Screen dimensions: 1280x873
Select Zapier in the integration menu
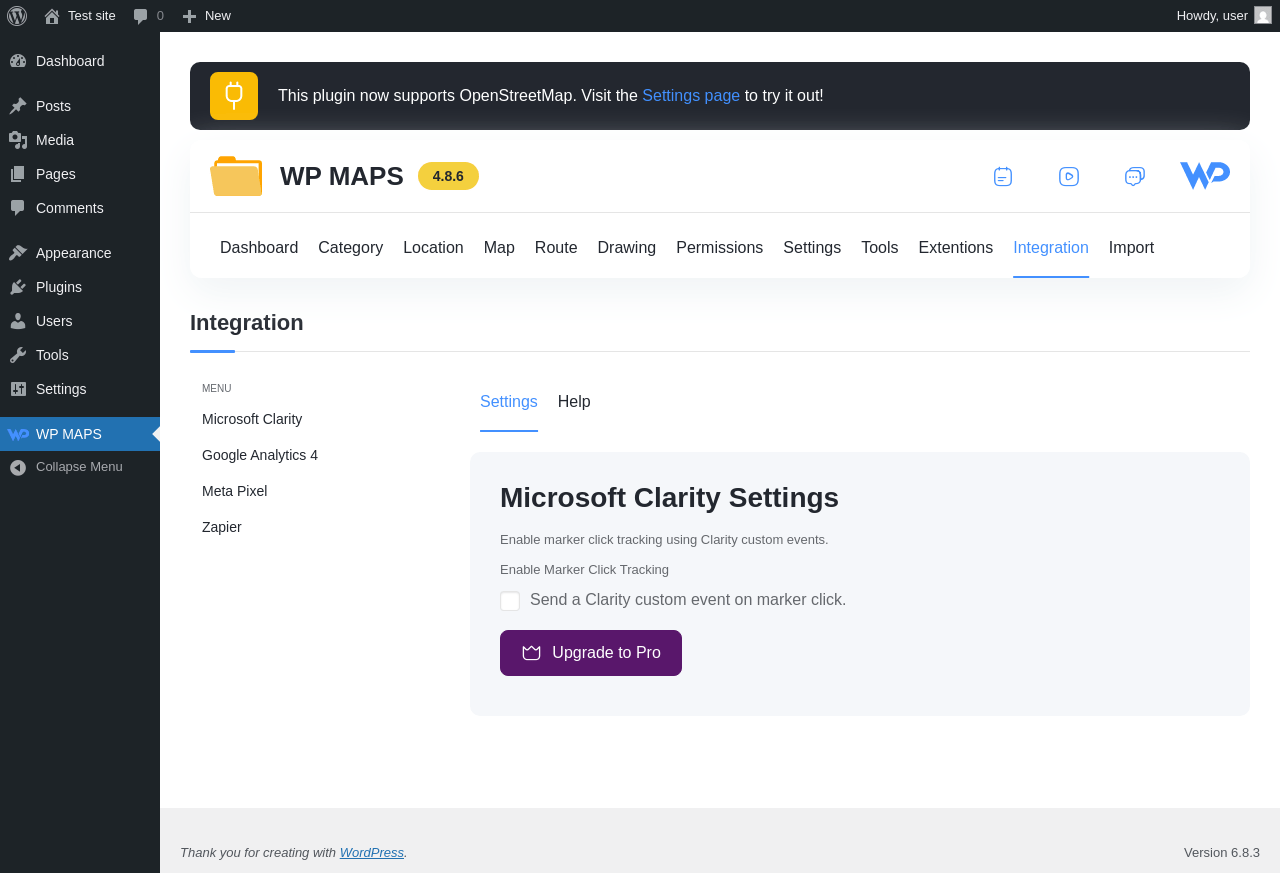coord(222,527)
